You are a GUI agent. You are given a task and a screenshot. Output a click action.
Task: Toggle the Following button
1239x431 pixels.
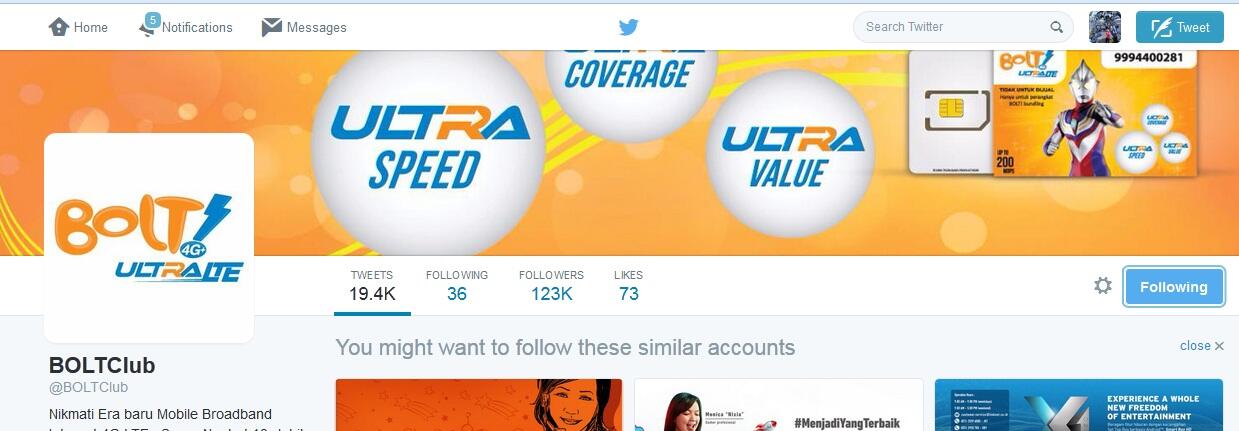tap(1174, 286)
